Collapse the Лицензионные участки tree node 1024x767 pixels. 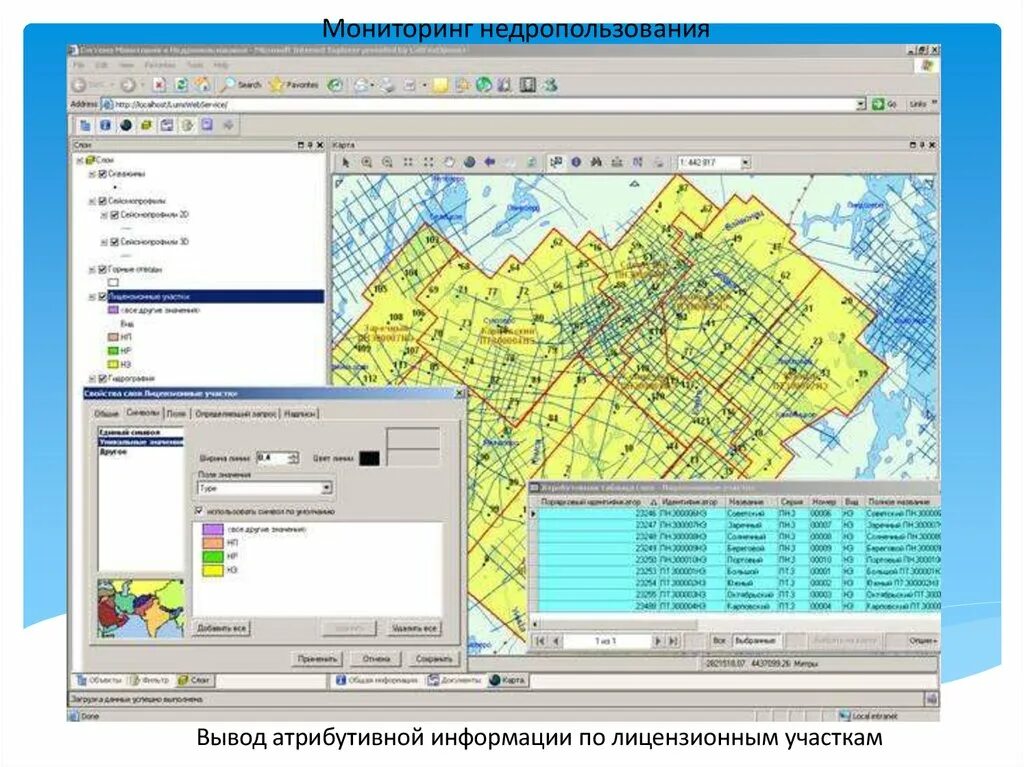92,297
